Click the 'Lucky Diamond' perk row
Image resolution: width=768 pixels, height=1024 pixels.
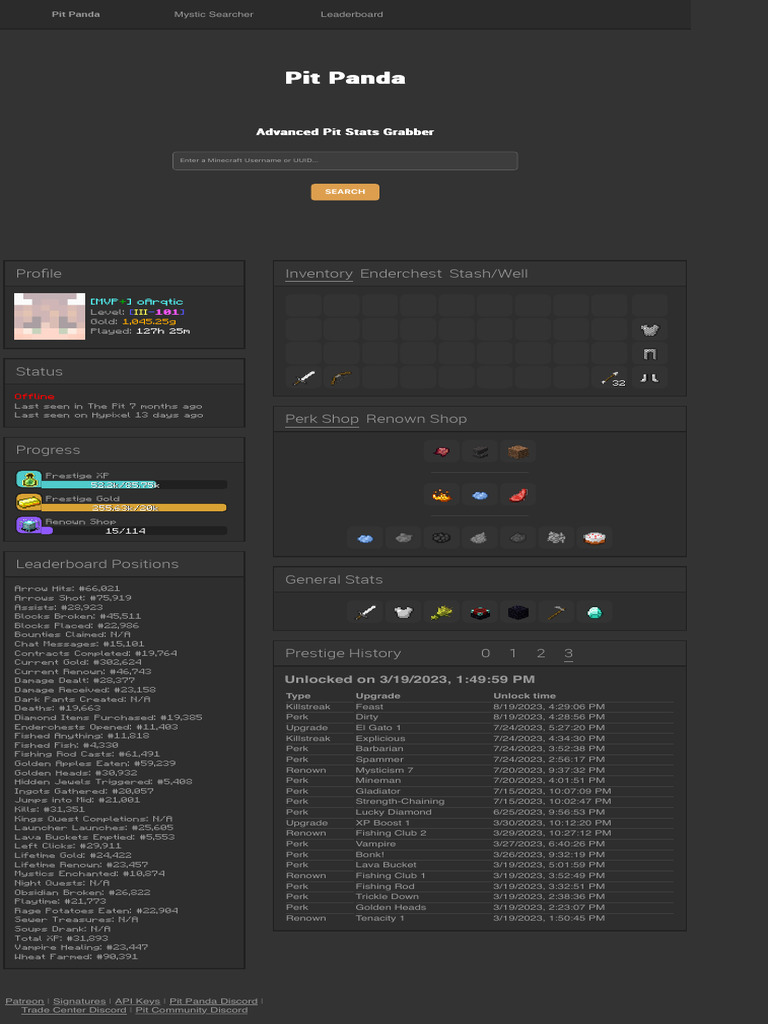click(479, 812)
